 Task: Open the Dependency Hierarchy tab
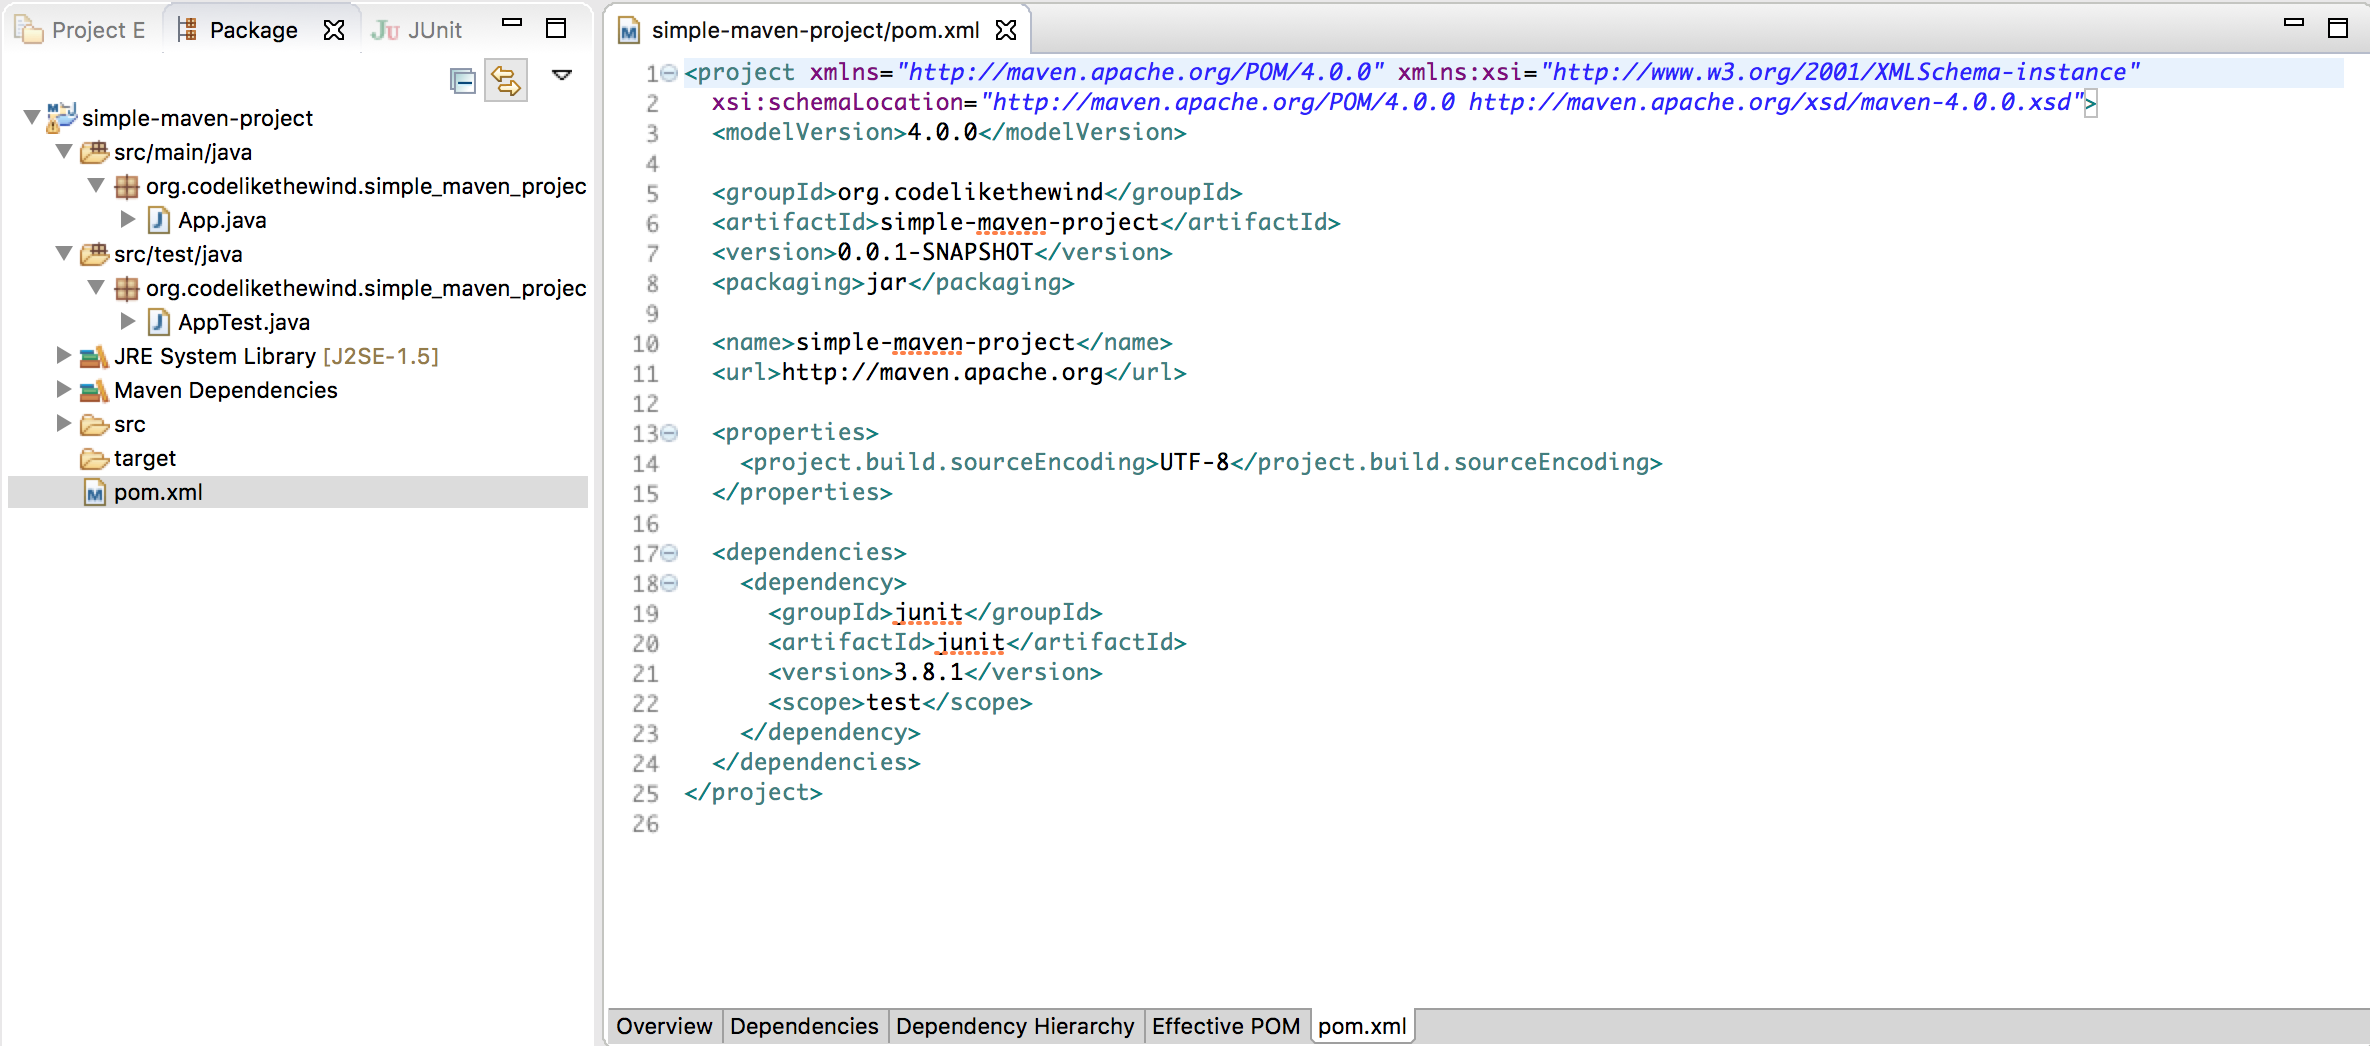(x=1015, y=1026)
